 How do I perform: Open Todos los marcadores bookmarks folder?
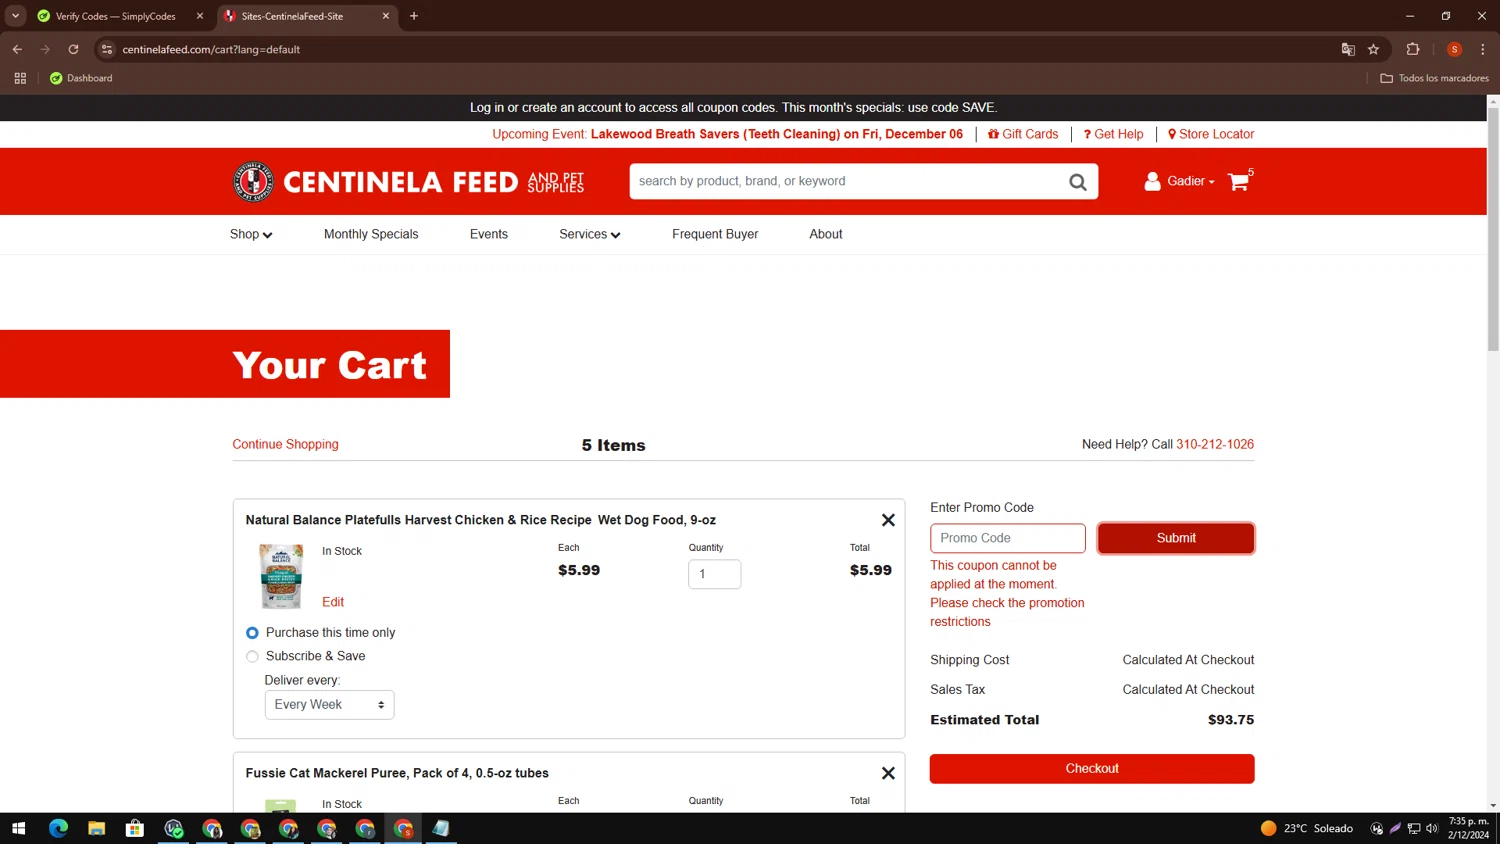click(1434, 78)
